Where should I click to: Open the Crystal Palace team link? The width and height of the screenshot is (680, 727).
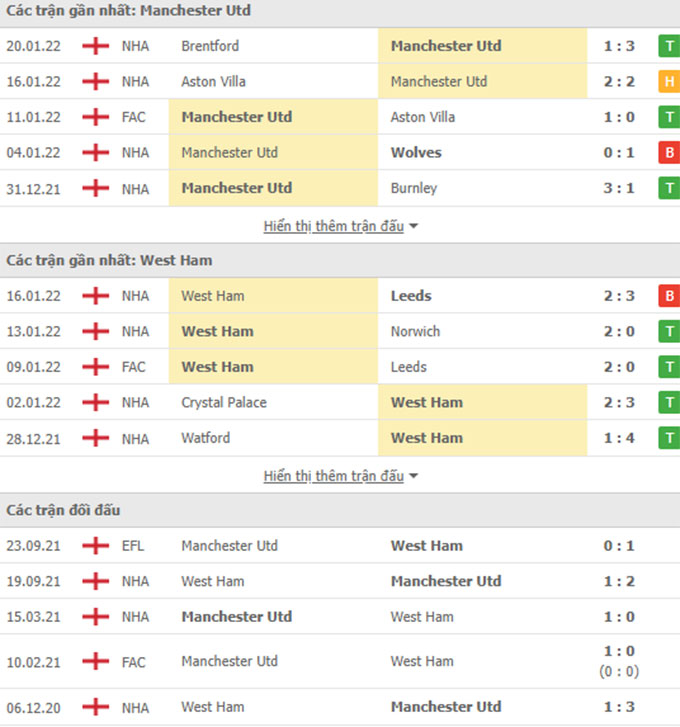222,403
